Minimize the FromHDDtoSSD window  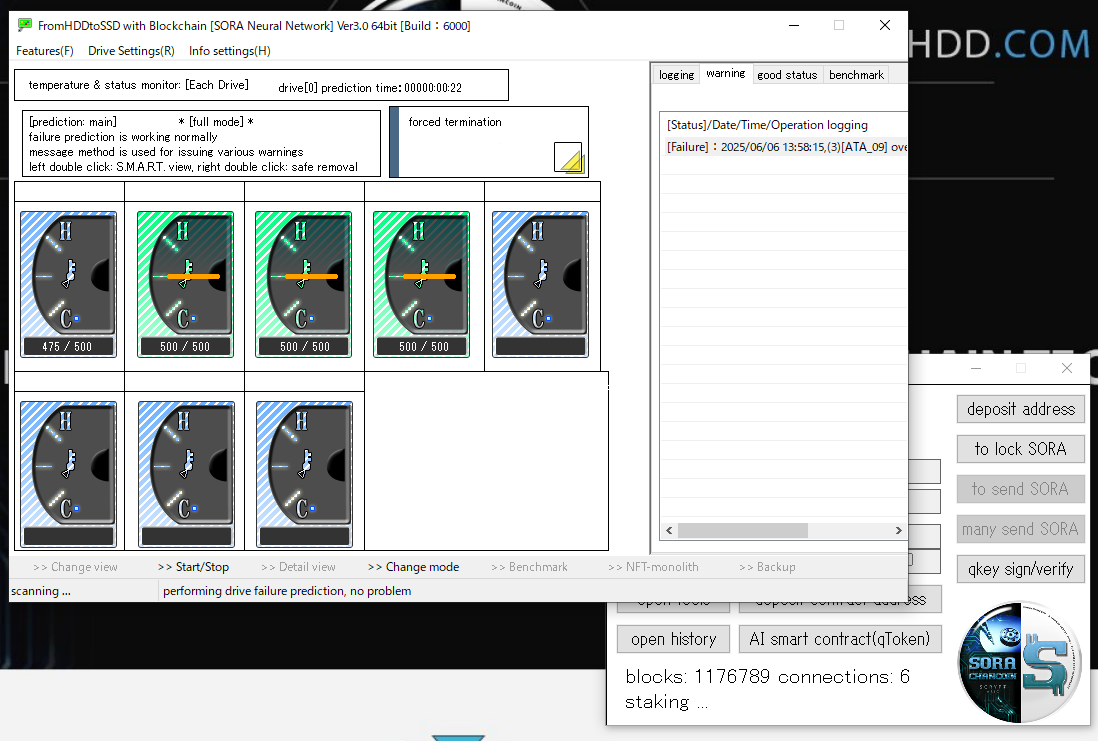[794, 25]
